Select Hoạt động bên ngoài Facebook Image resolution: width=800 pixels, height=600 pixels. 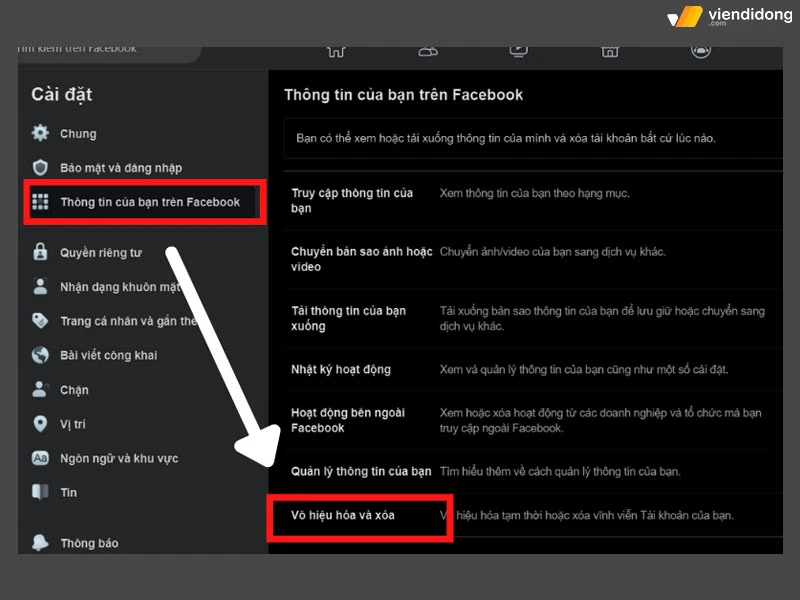pyautogui.click(x=346, y=420)
